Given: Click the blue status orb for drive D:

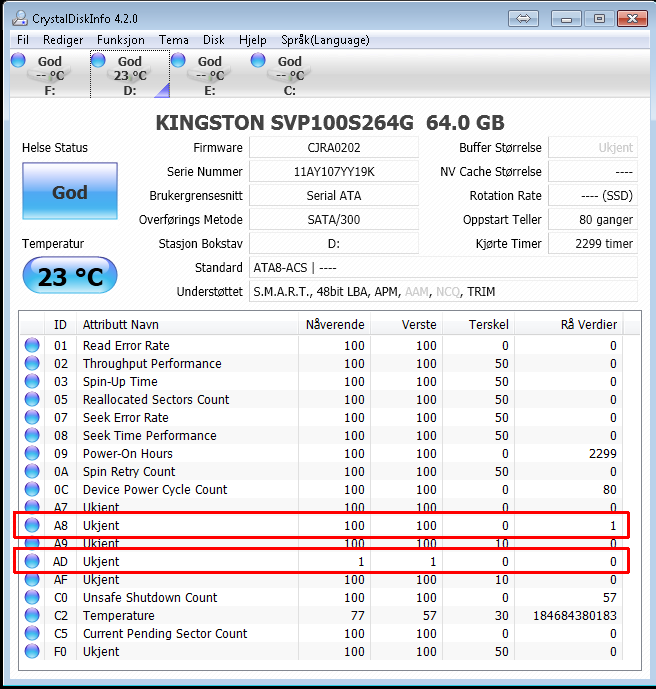Looking at the screenshot, I should click(x=98, y=60).
